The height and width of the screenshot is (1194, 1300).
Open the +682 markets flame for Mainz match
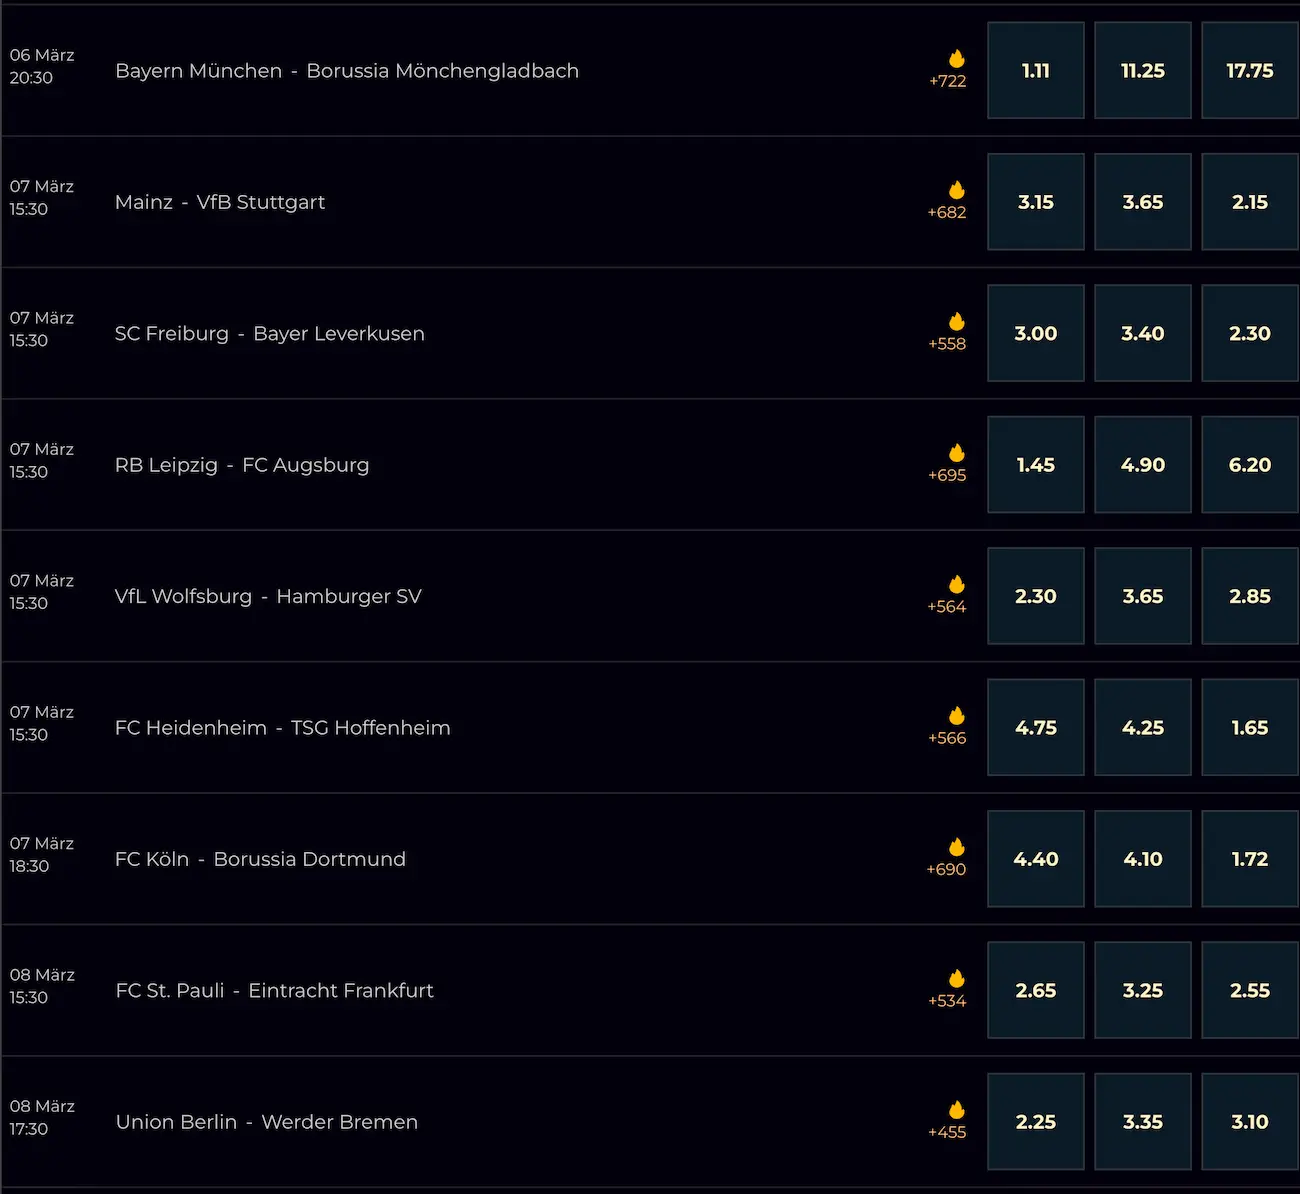point(956,201)
